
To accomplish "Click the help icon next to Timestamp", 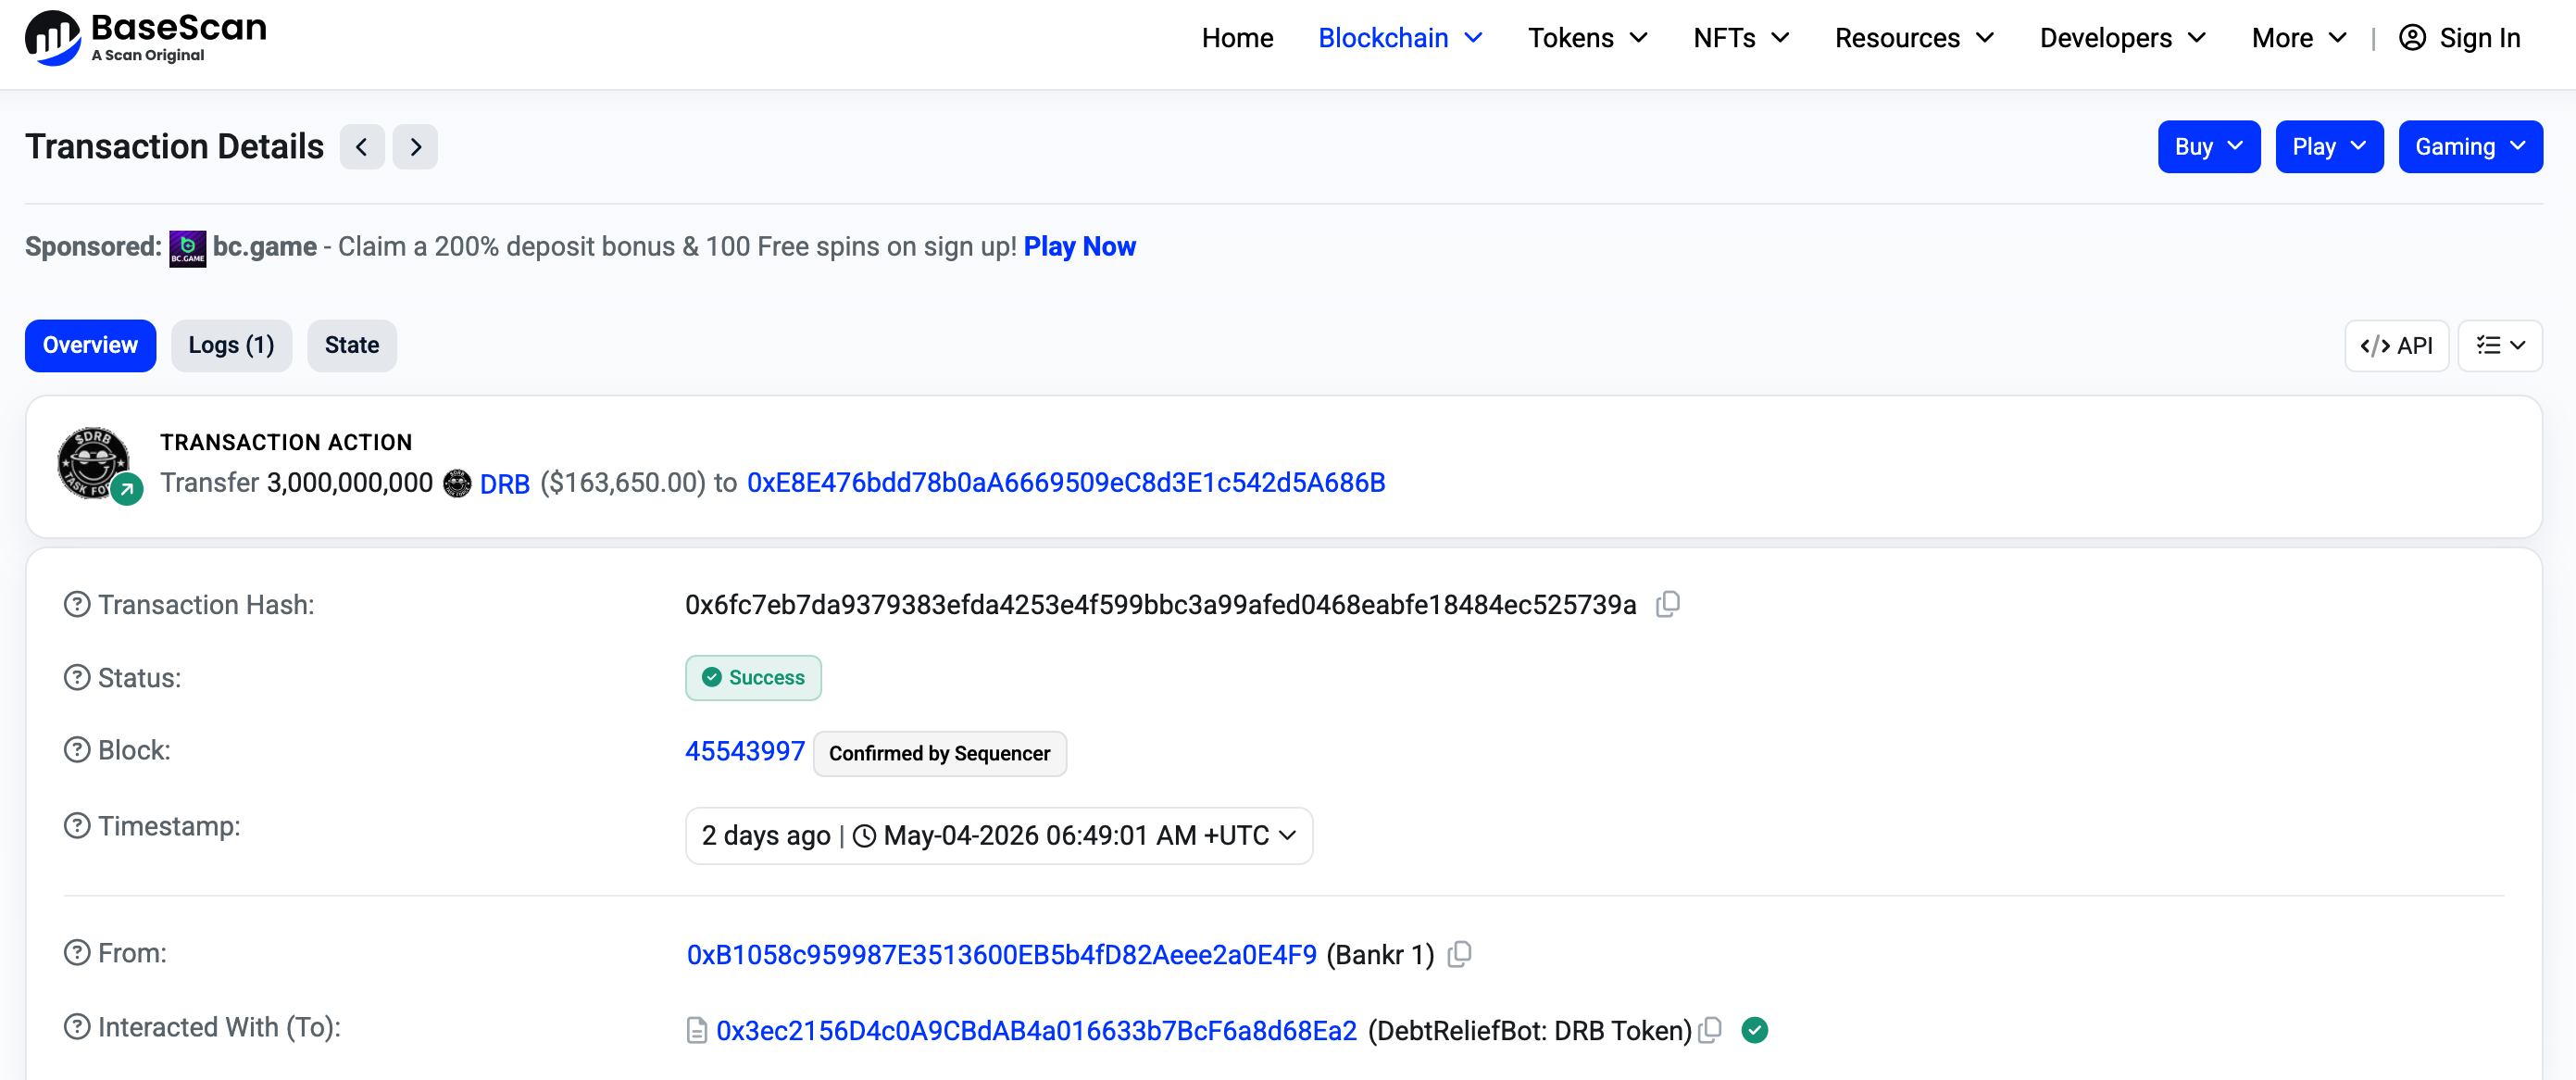I will click(x=77, y=826).
